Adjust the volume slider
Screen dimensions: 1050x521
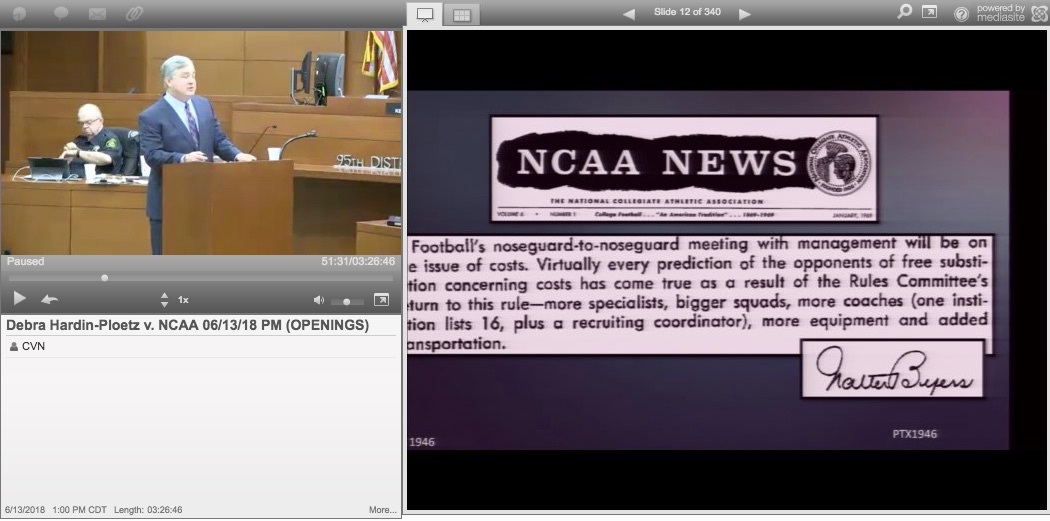347,301
